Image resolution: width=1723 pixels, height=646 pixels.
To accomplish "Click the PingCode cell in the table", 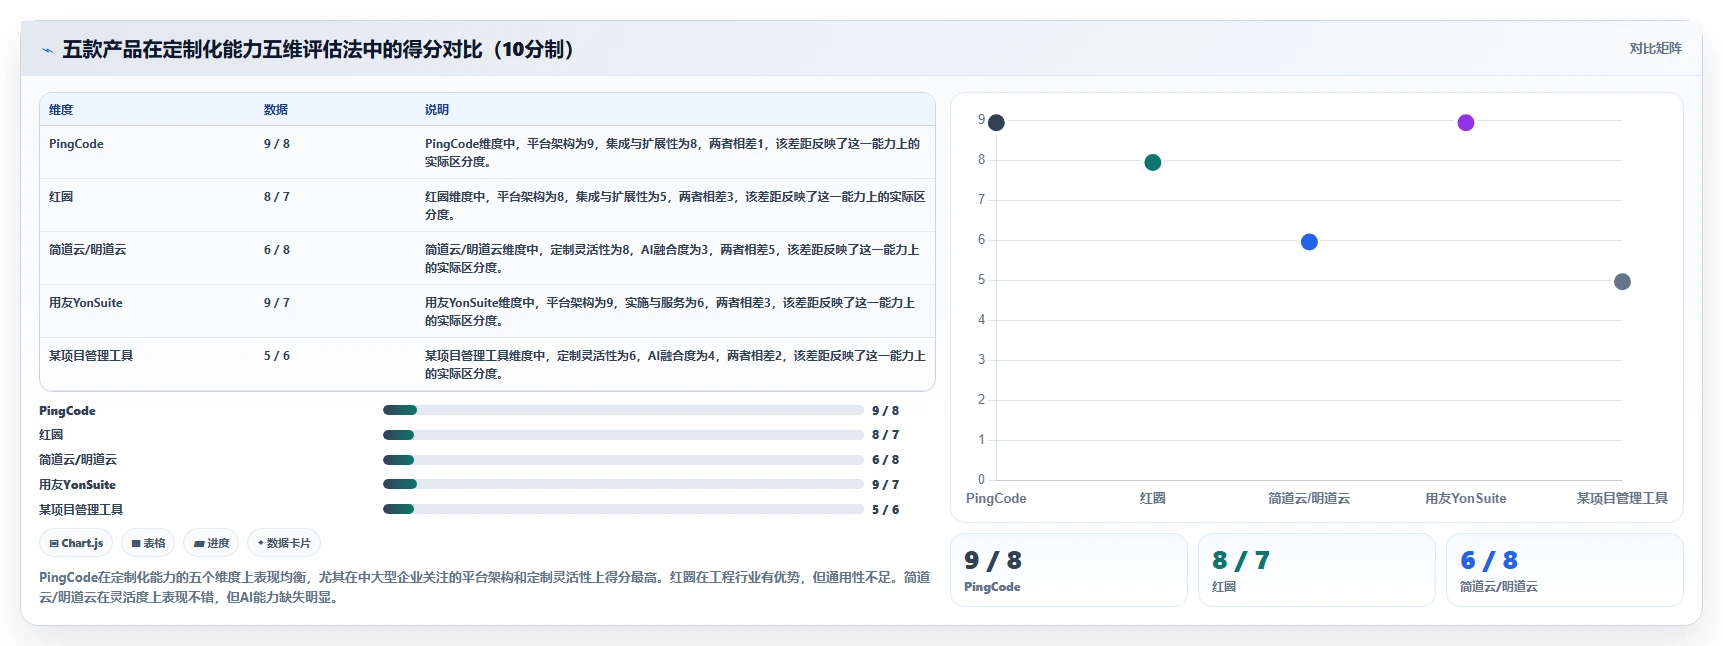I will click(76, 144).
